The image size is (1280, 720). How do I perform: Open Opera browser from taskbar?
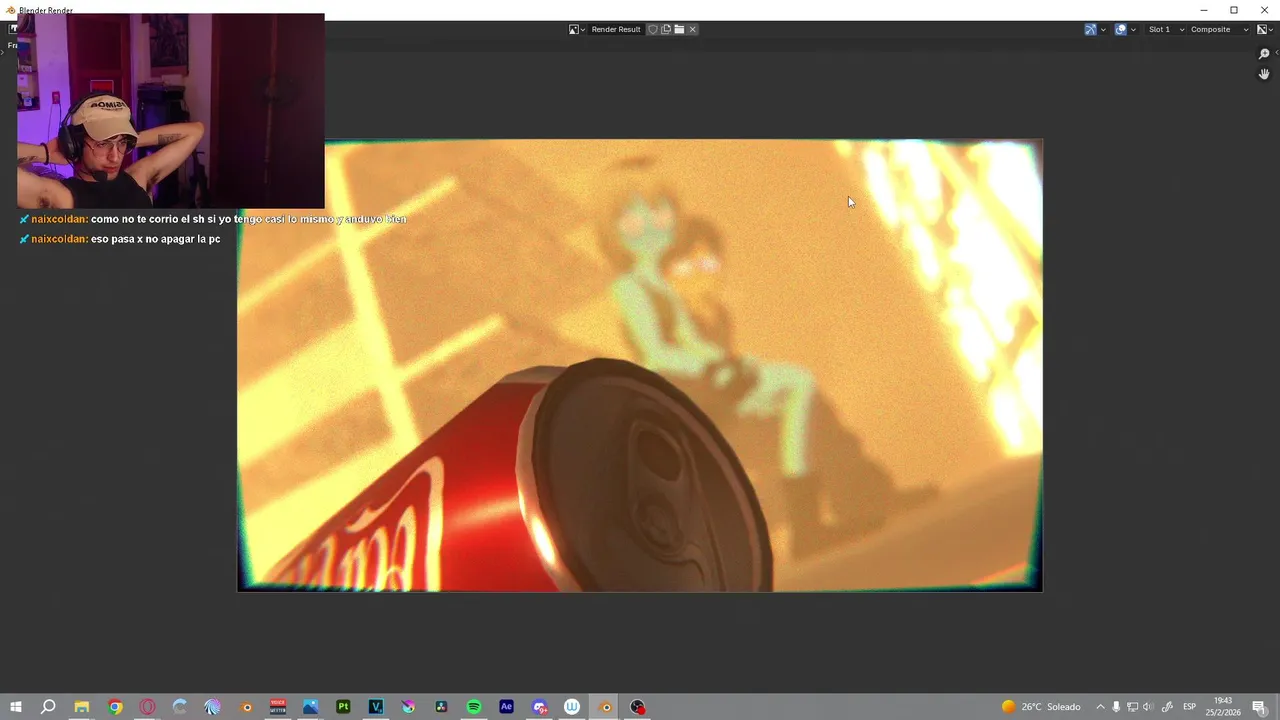click(x=148, y=707)
